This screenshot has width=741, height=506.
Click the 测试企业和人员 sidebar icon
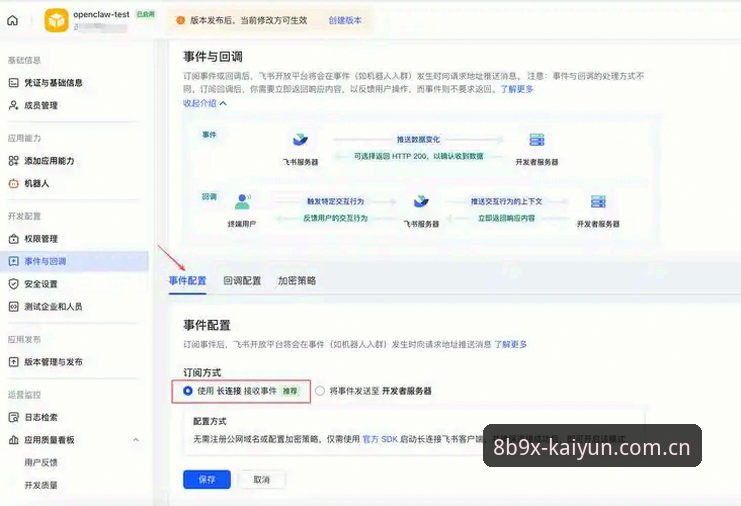tap(14, 307)
